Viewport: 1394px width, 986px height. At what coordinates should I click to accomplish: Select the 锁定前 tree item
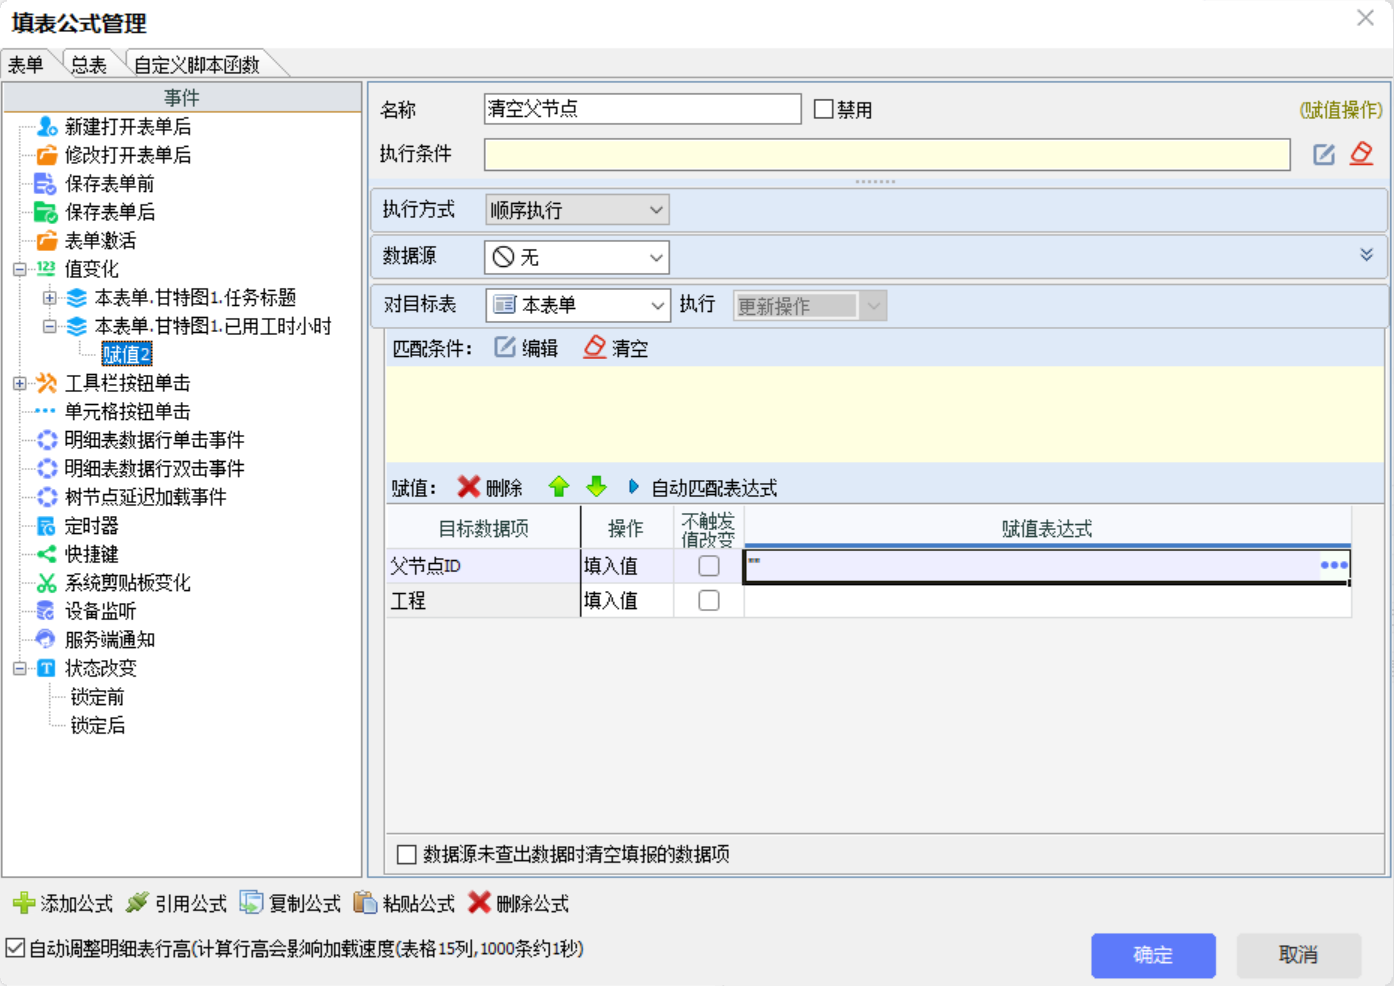[x=98, y=697]
